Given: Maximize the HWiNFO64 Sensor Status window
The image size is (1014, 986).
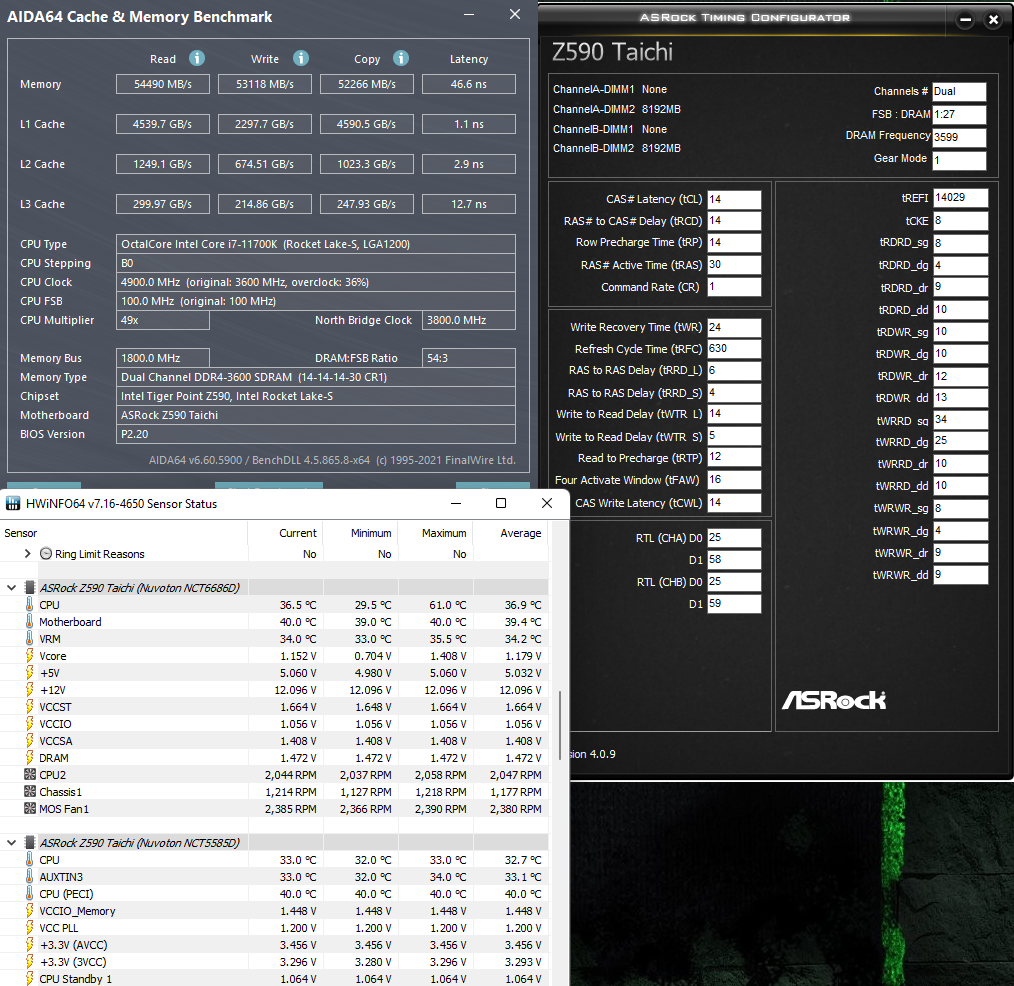Looking at the screenshot, I should coord(501,503).
